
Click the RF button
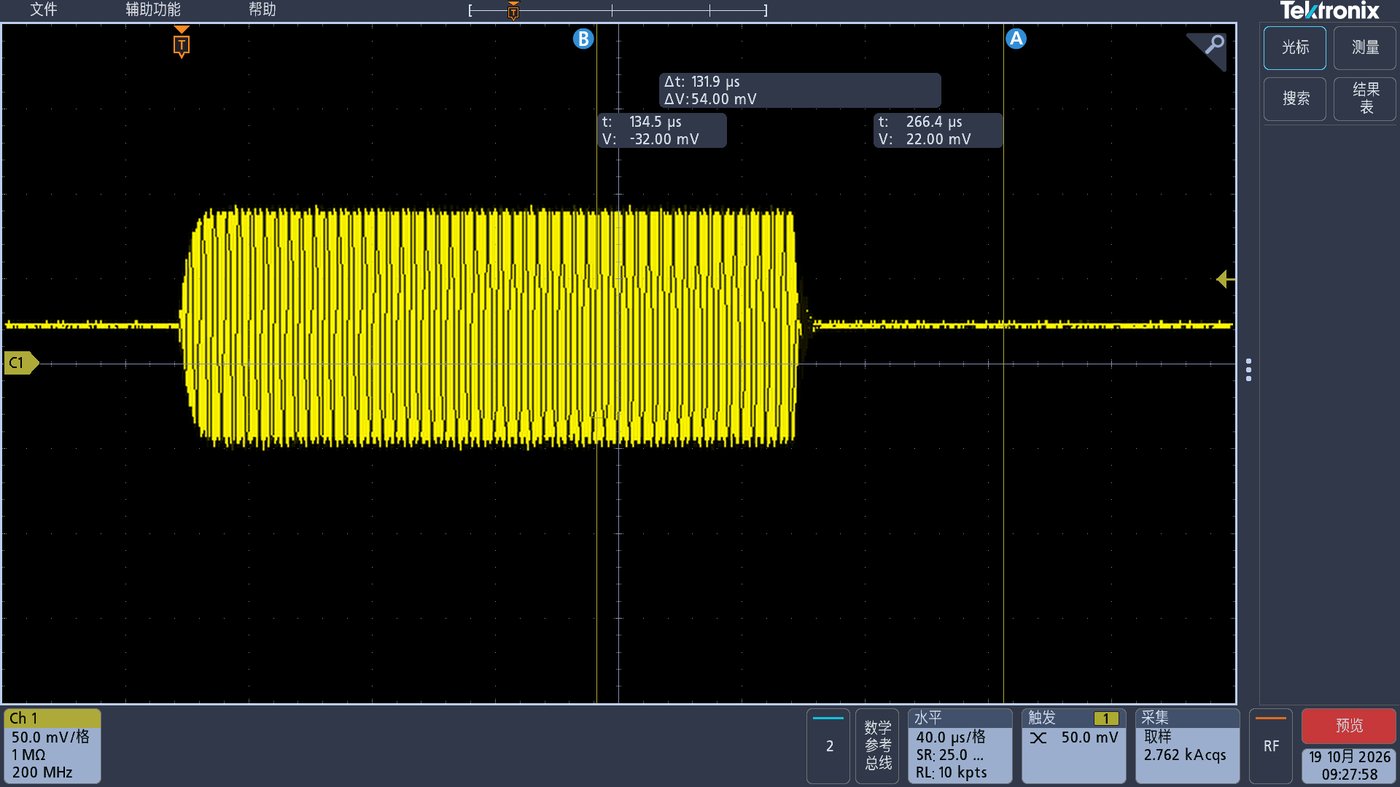[x=1271, y=746]
